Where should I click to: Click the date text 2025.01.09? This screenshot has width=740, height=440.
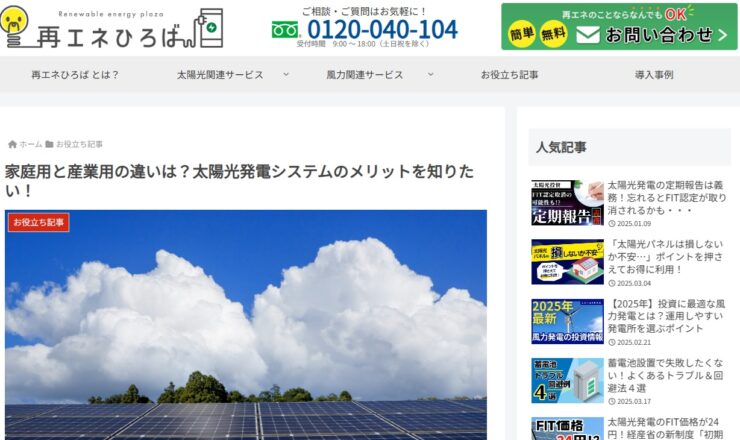634,224
